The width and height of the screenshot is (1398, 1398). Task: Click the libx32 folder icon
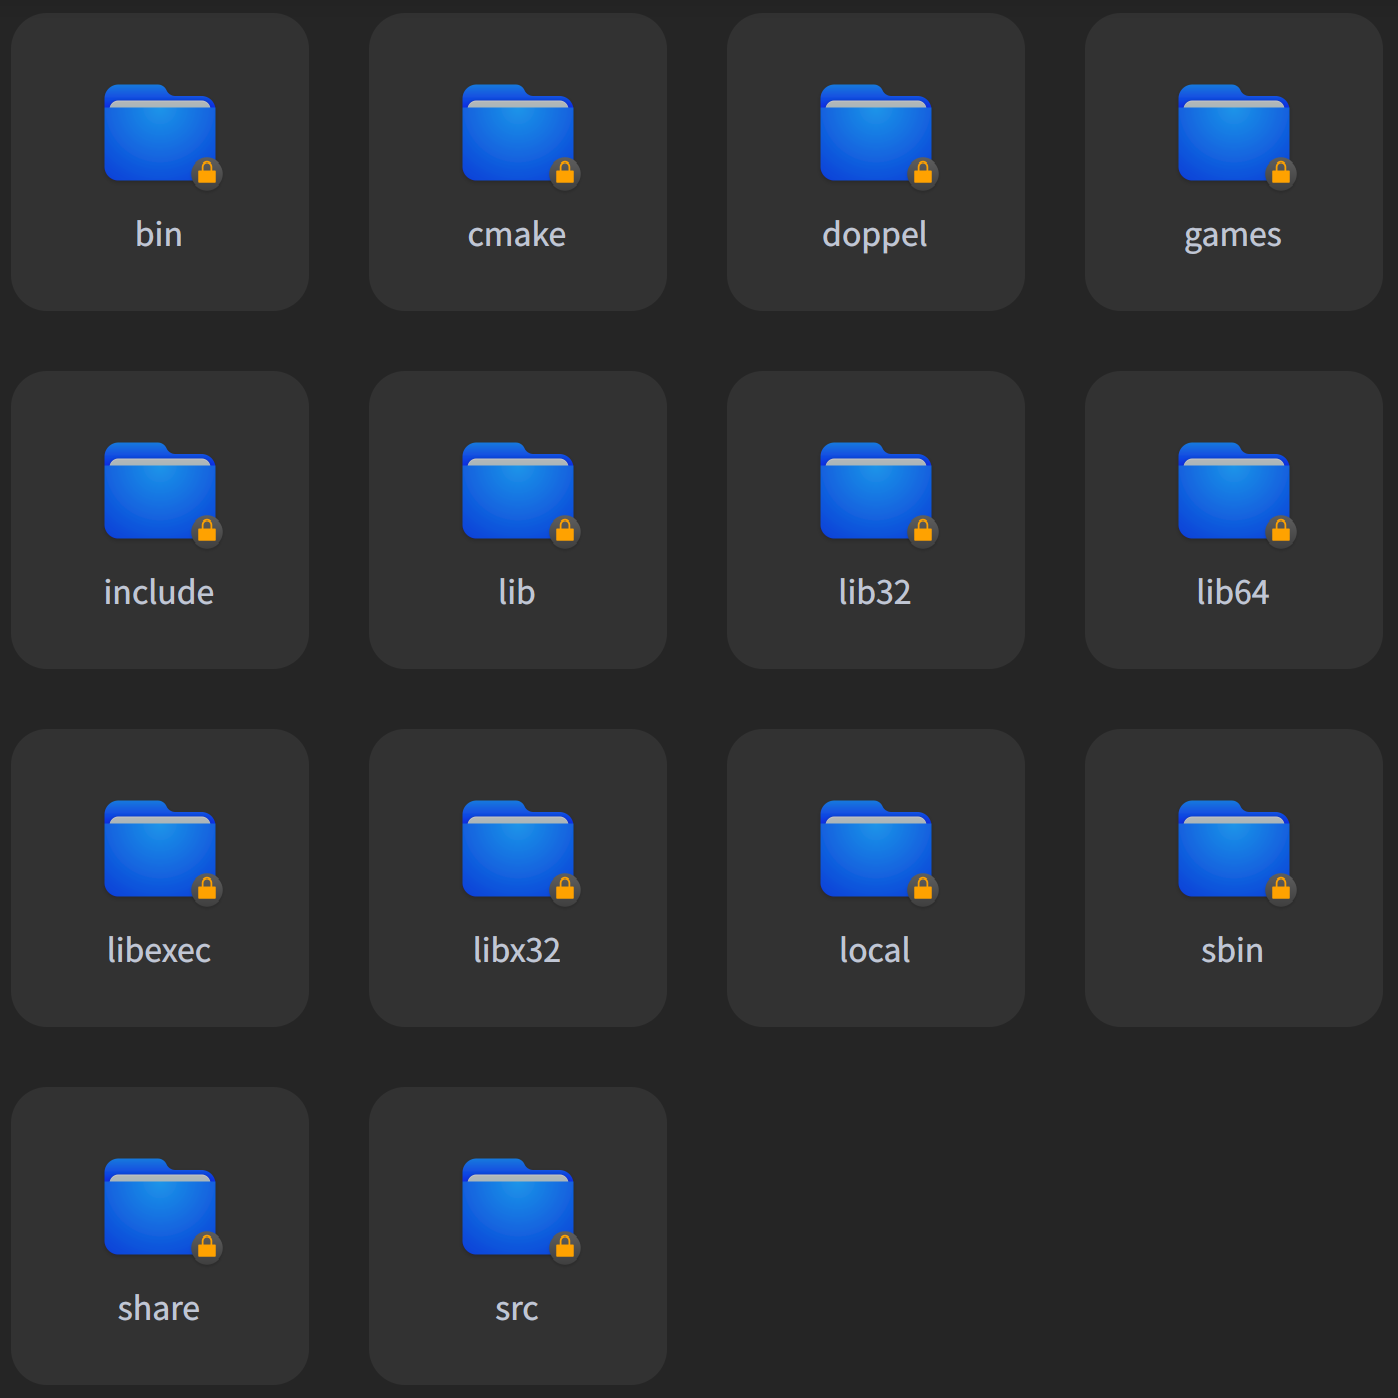(x=518, y=849)
